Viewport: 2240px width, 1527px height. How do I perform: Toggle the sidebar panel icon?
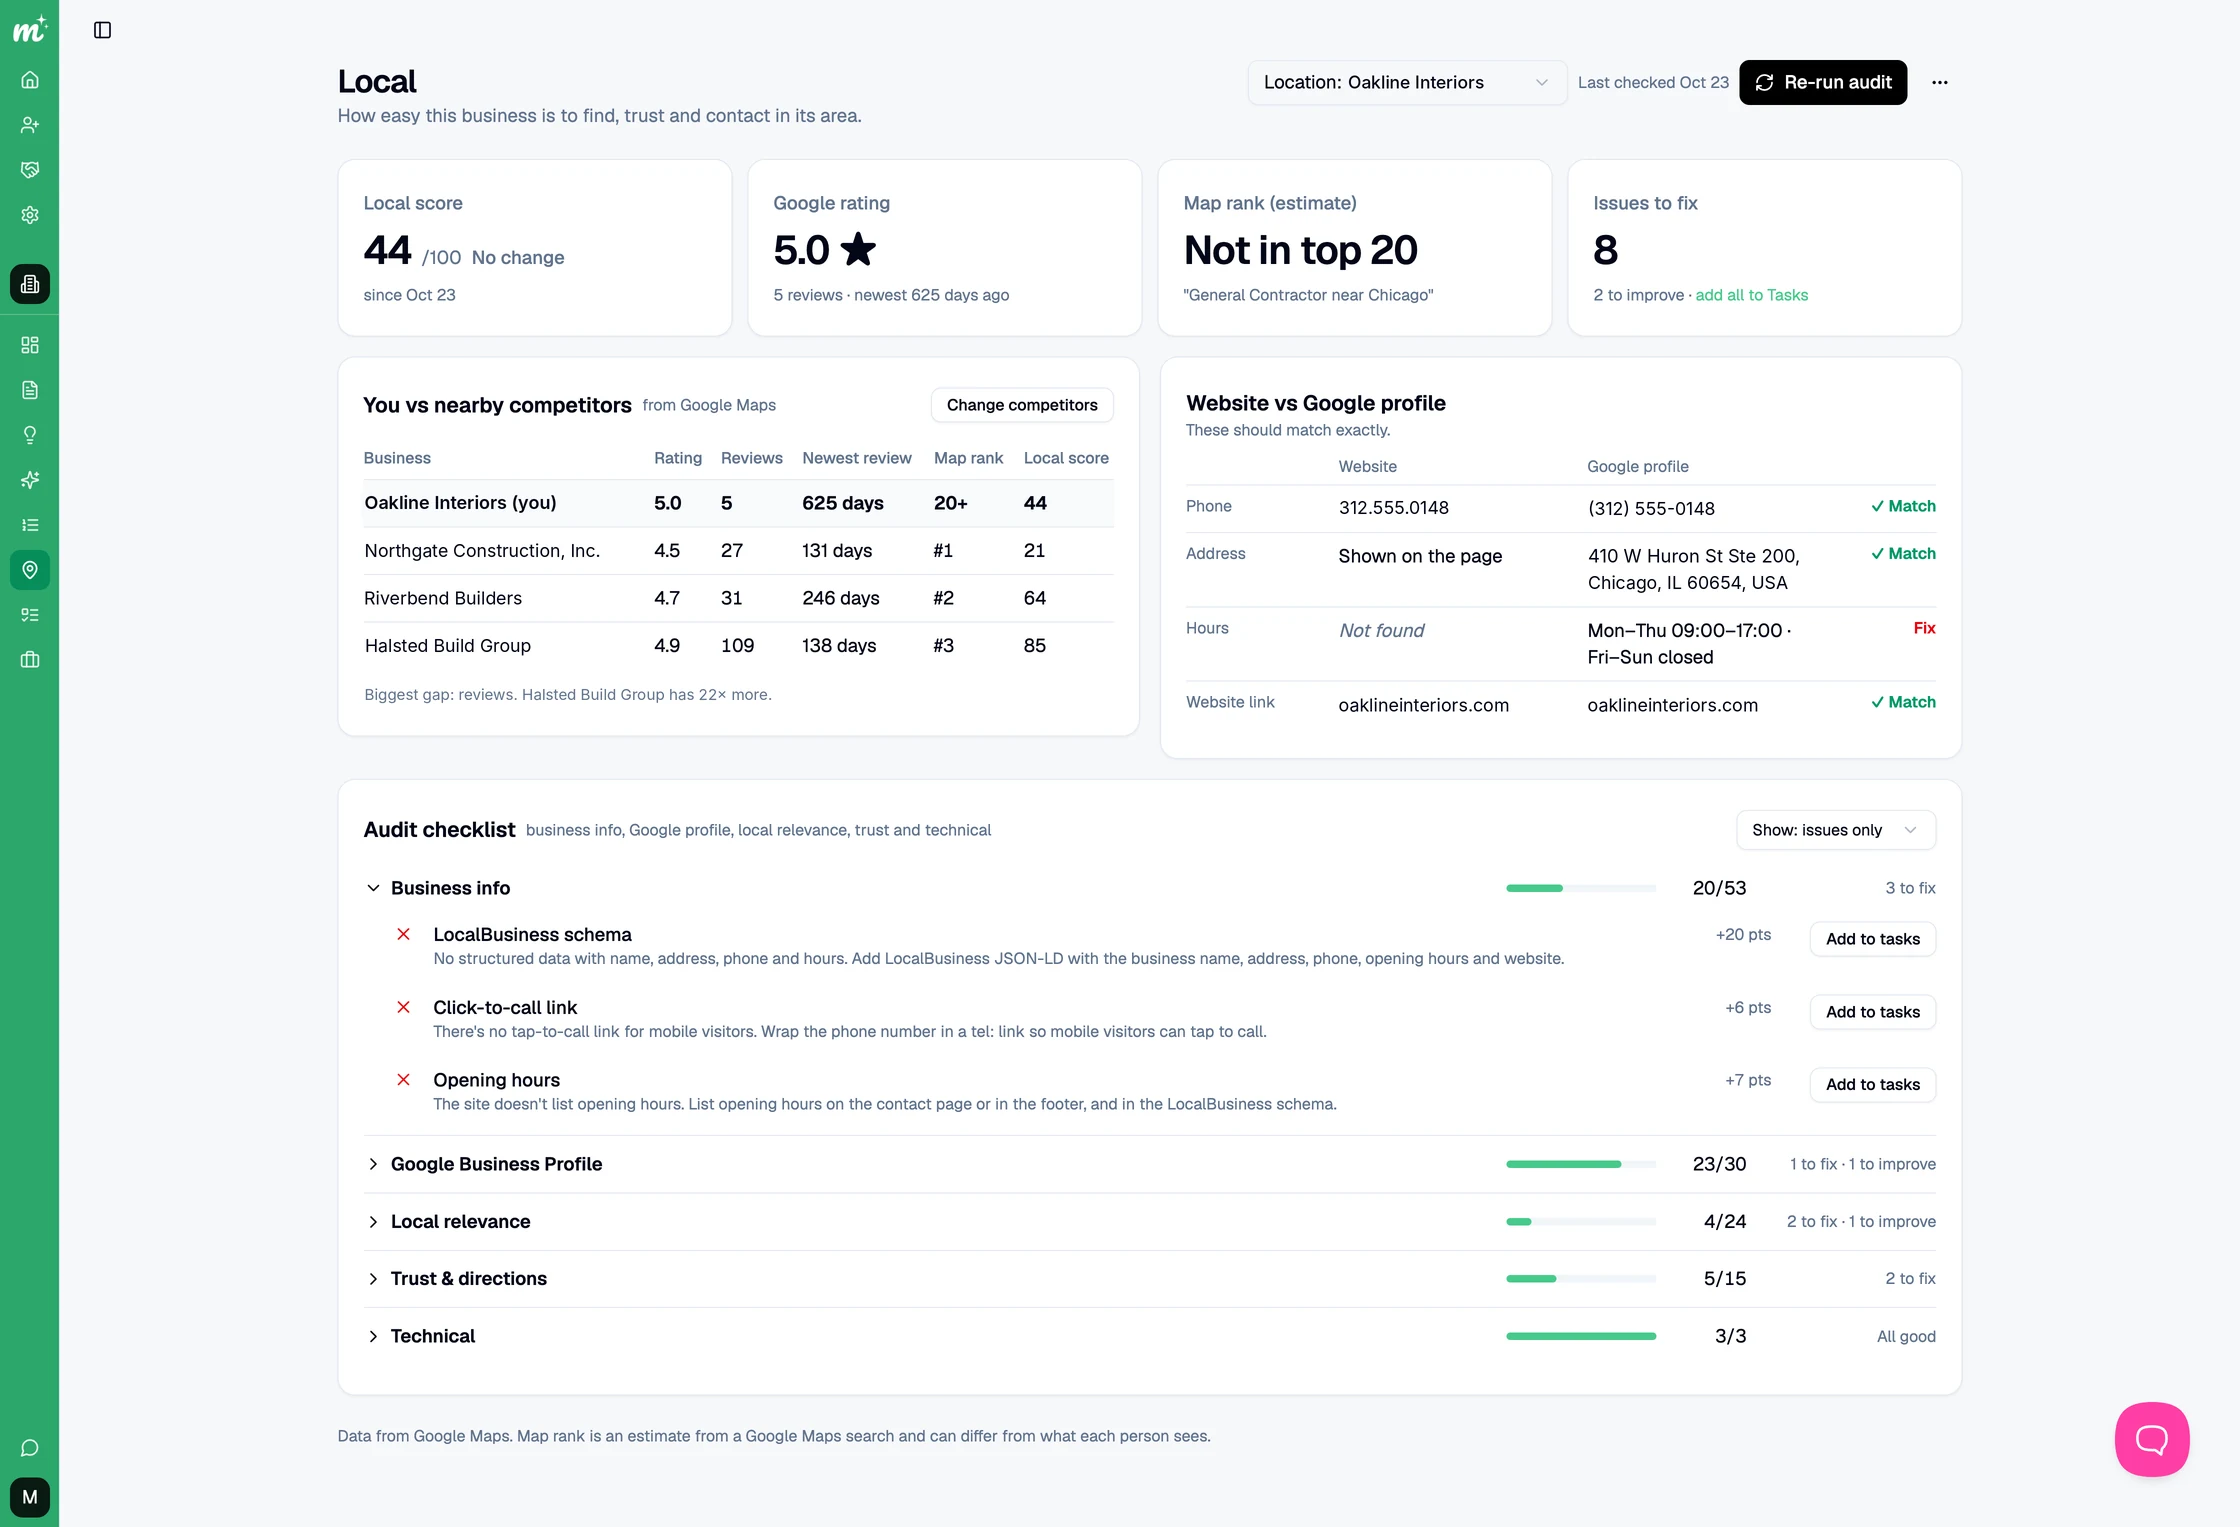coord(102,30)
